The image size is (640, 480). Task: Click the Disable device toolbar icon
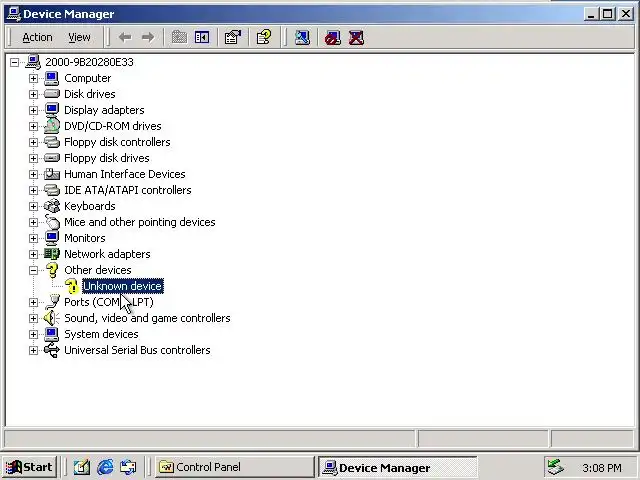tap(333, 38)
